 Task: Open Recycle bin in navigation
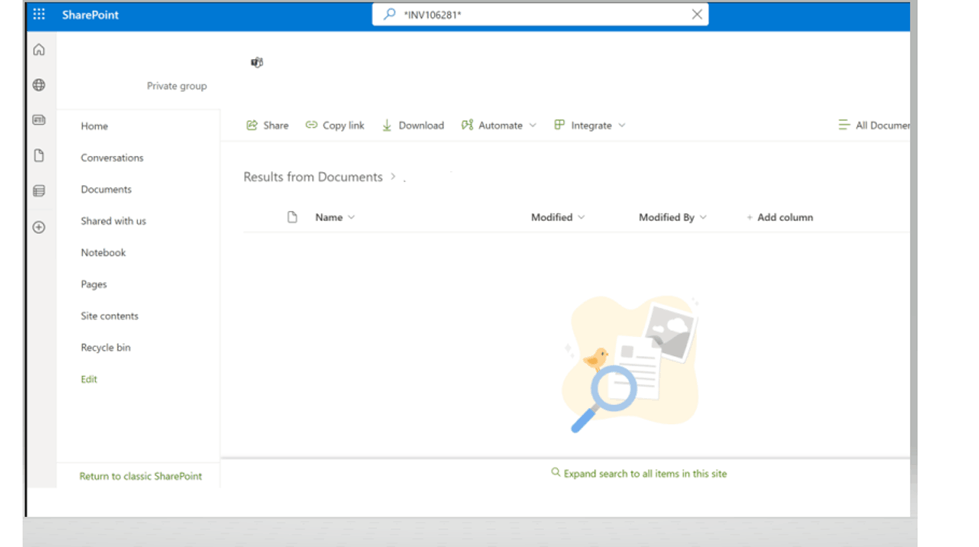click(x=106, y=348)
